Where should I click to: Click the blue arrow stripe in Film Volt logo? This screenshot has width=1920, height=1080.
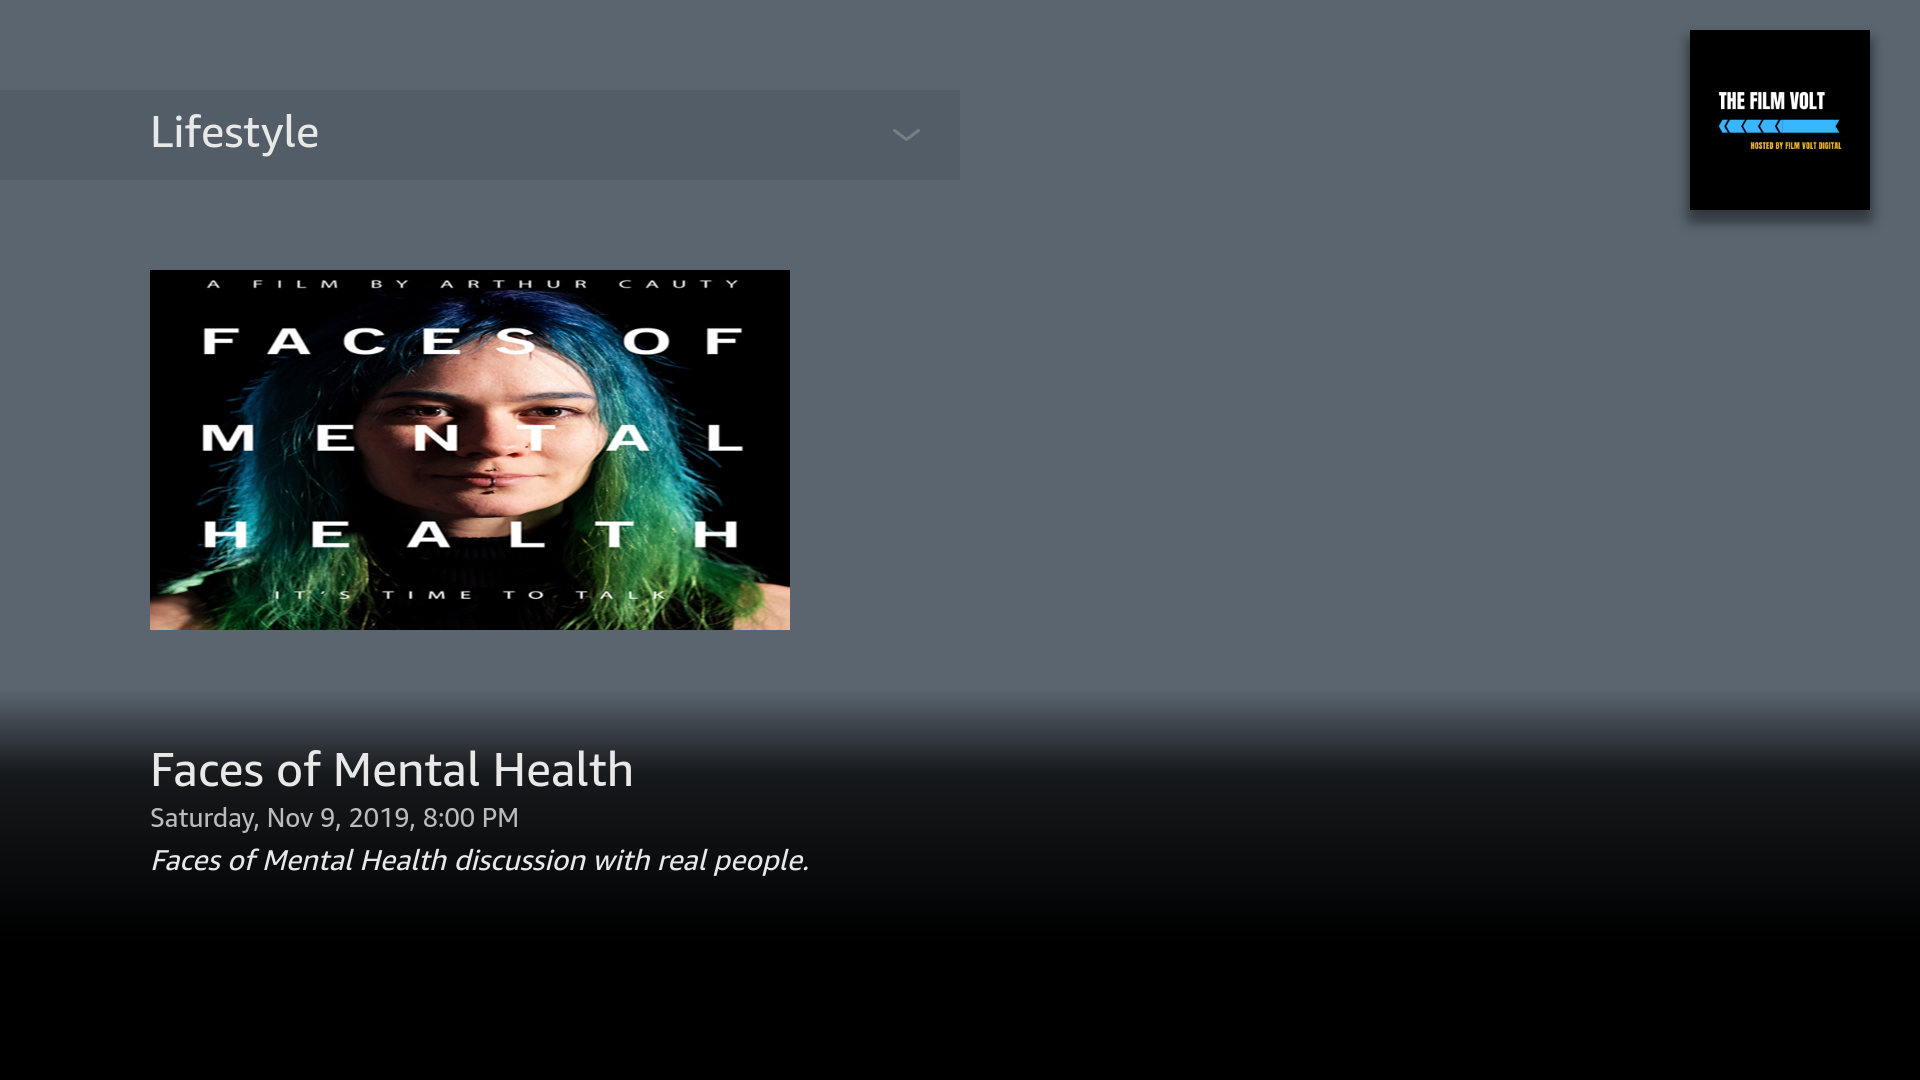[x=1779, y=126]
